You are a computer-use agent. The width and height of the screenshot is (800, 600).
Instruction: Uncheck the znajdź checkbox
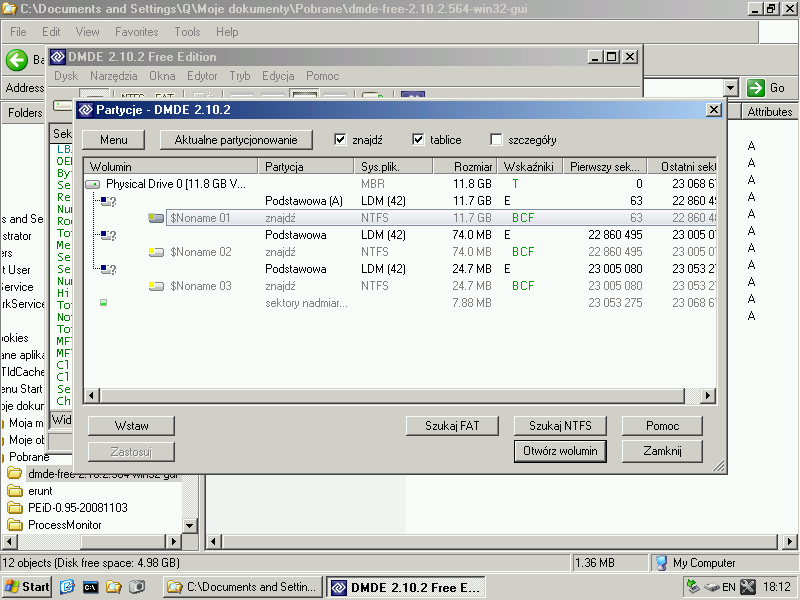(x=340, y=139)
